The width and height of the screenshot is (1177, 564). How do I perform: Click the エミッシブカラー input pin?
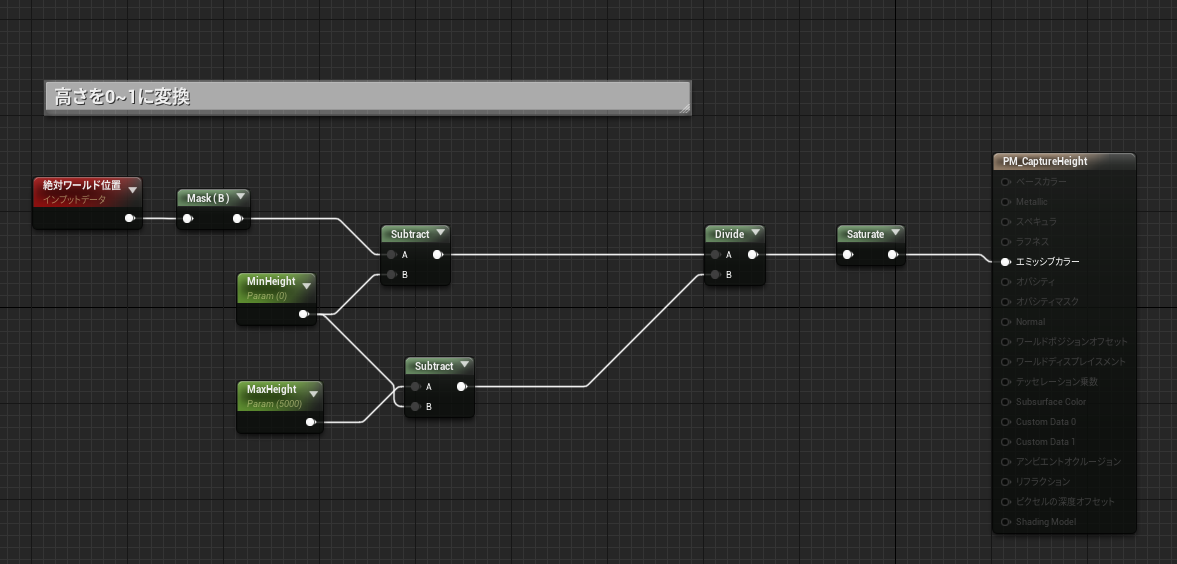(1006, 262)
